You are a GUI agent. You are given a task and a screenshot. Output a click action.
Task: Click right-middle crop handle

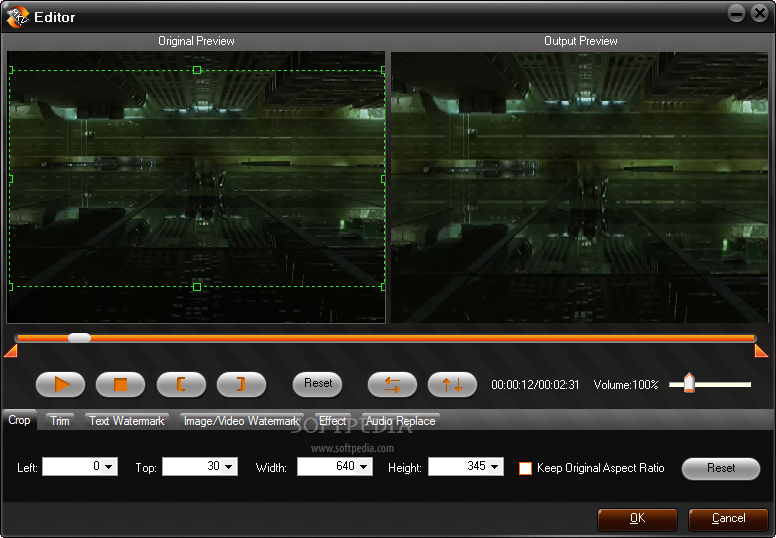(383, 179)
